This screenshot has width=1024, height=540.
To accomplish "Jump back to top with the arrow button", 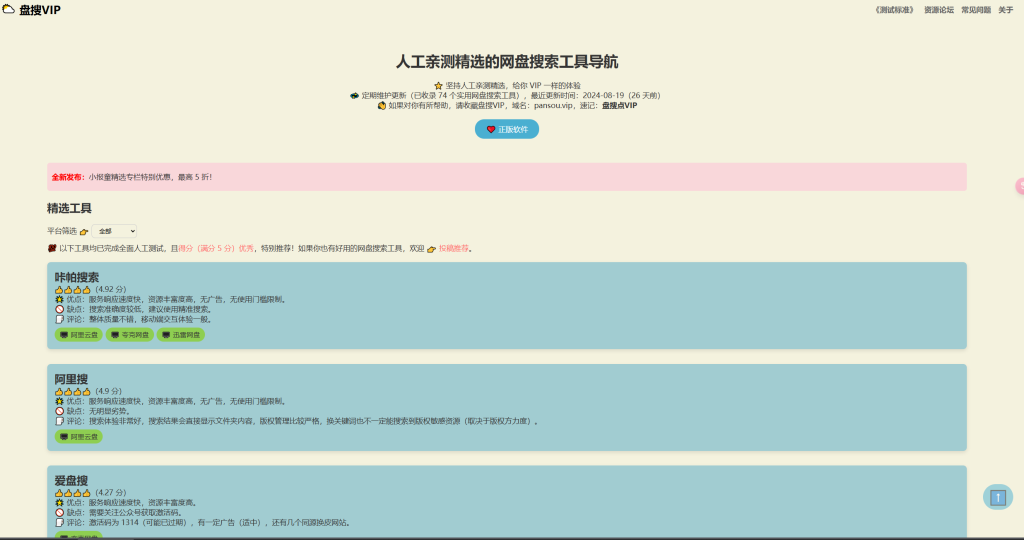I will tap(998, 498).
